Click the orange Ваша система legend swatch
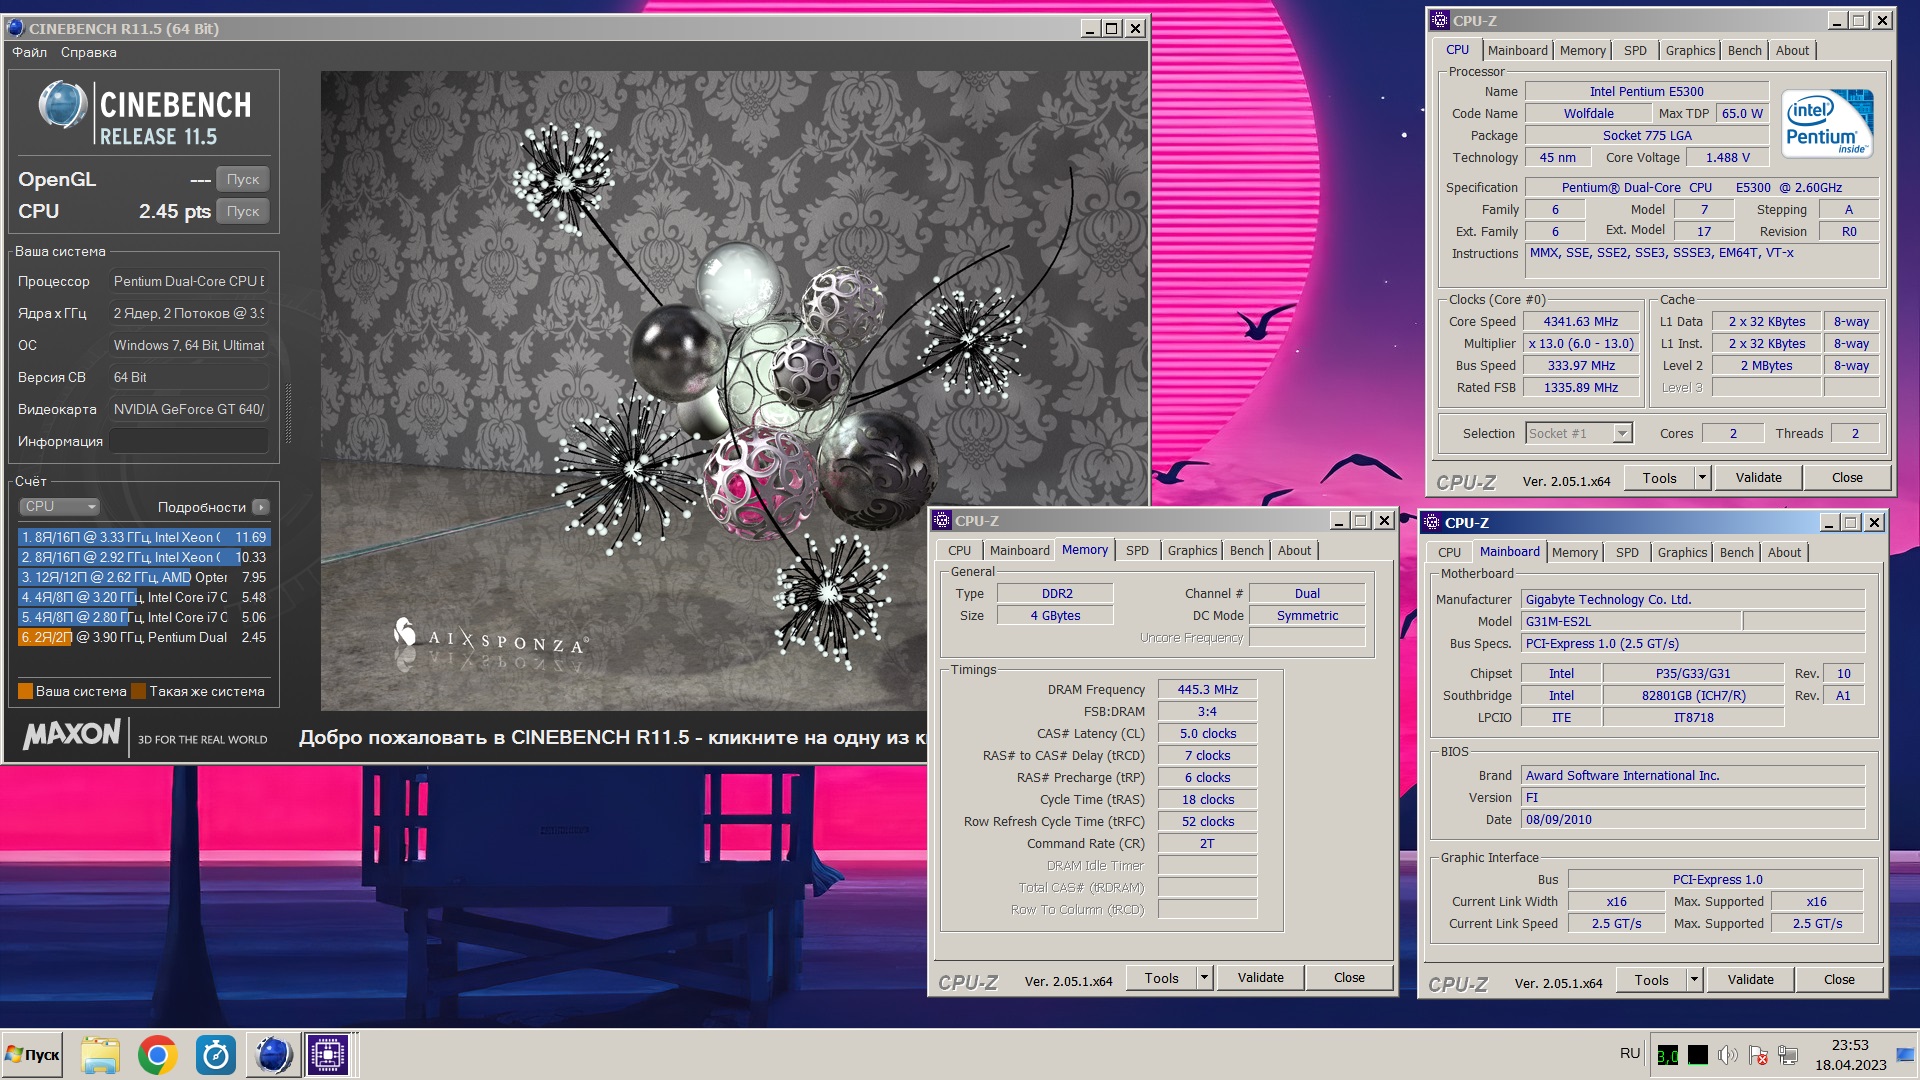Screen dimensions: 1920x1080 25,691
